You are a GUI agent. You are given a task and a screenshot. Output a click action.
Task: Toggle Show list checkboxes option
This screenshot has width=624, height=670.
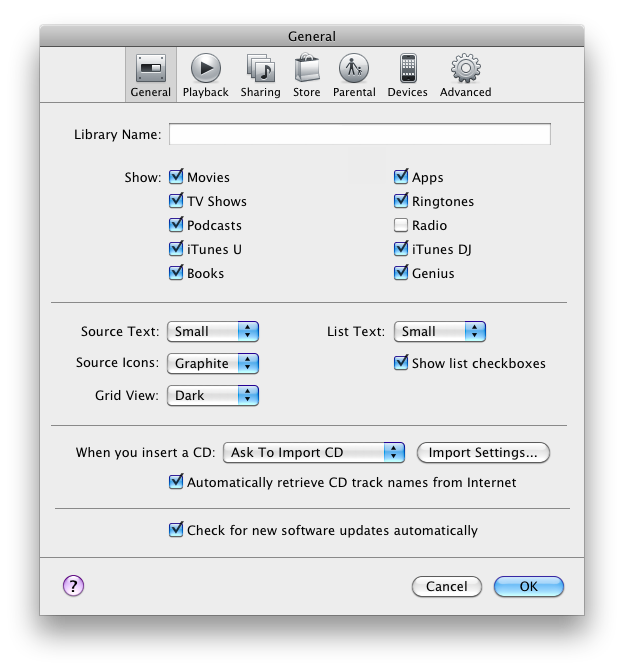[401, 362]
